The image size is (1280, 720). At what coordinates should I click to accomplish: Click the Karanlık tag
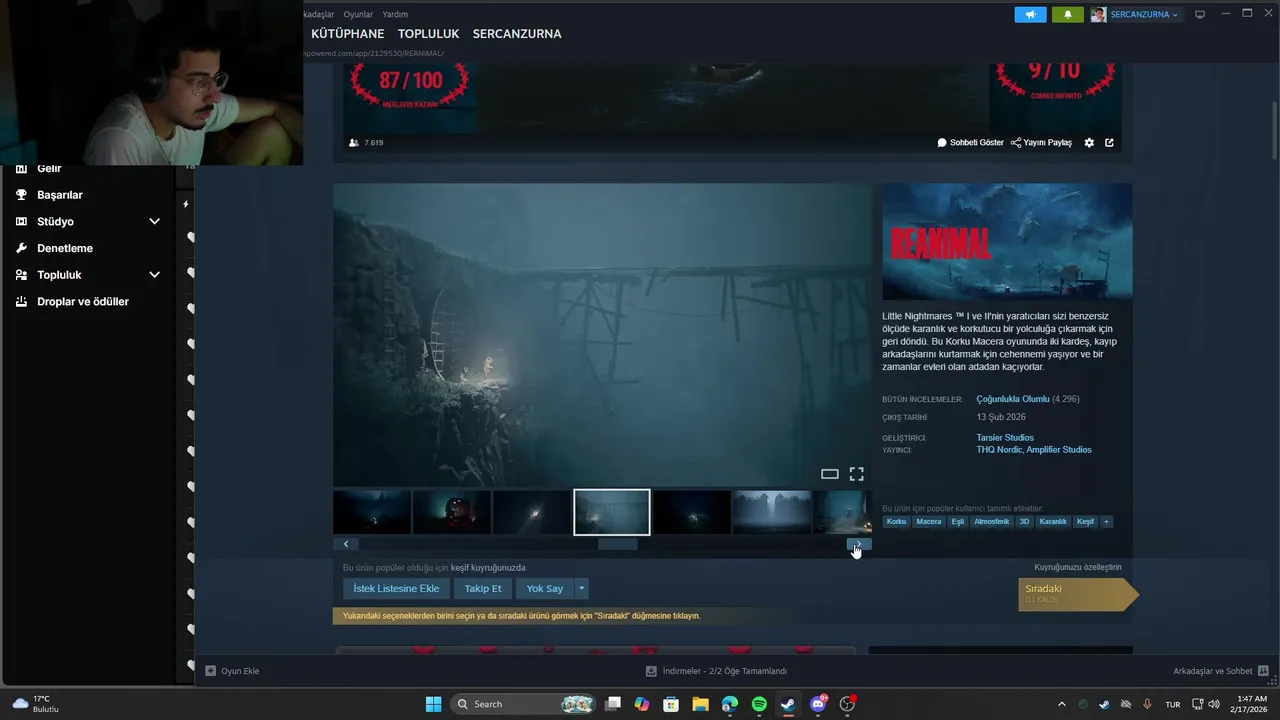click(1053, 521)
